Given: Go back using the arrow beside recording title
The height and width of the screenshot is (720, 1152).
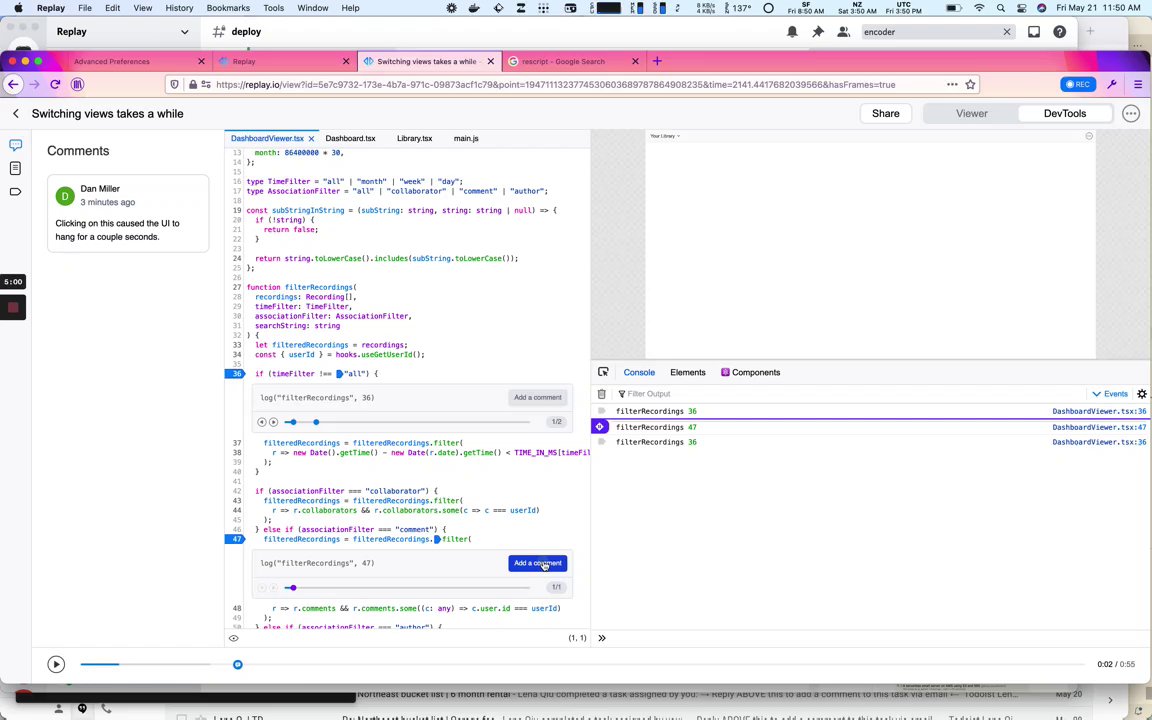Looking at the screenshot, I should (15, 114).
